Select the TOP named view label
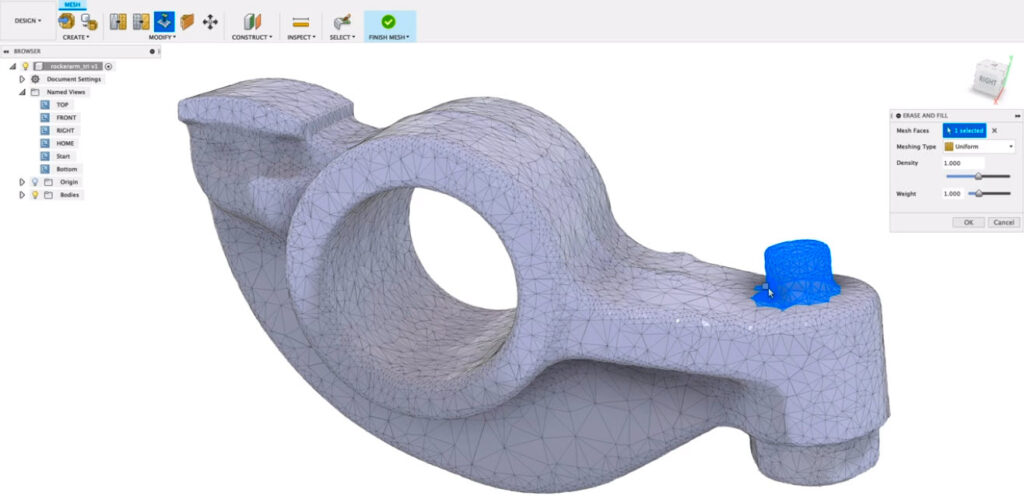 point(63,105)
